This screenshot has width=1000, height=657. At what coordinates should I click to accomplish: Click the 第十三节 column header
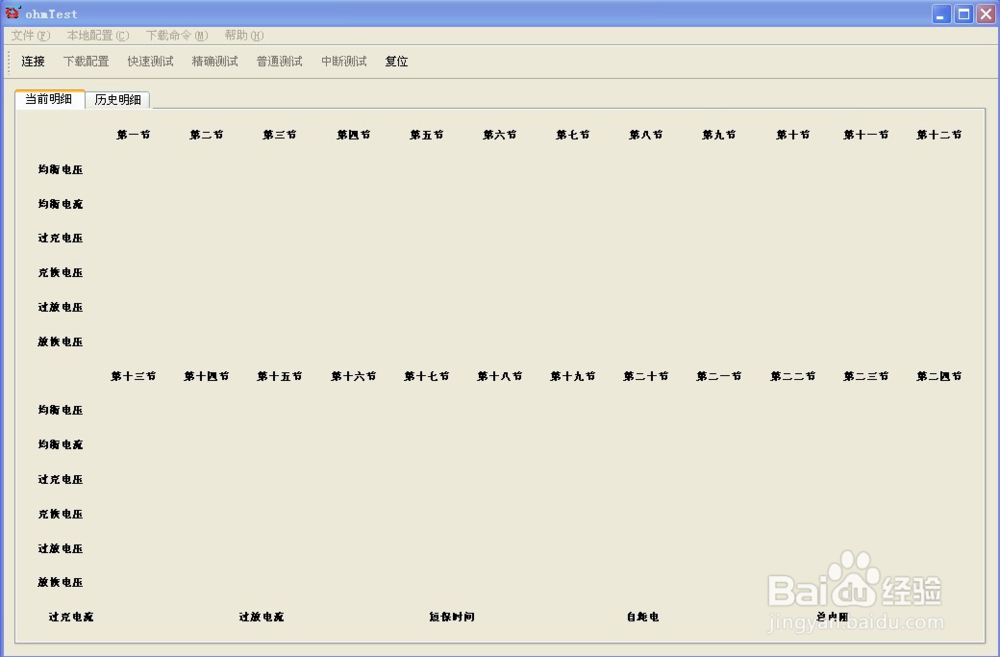tap(133, 376)
